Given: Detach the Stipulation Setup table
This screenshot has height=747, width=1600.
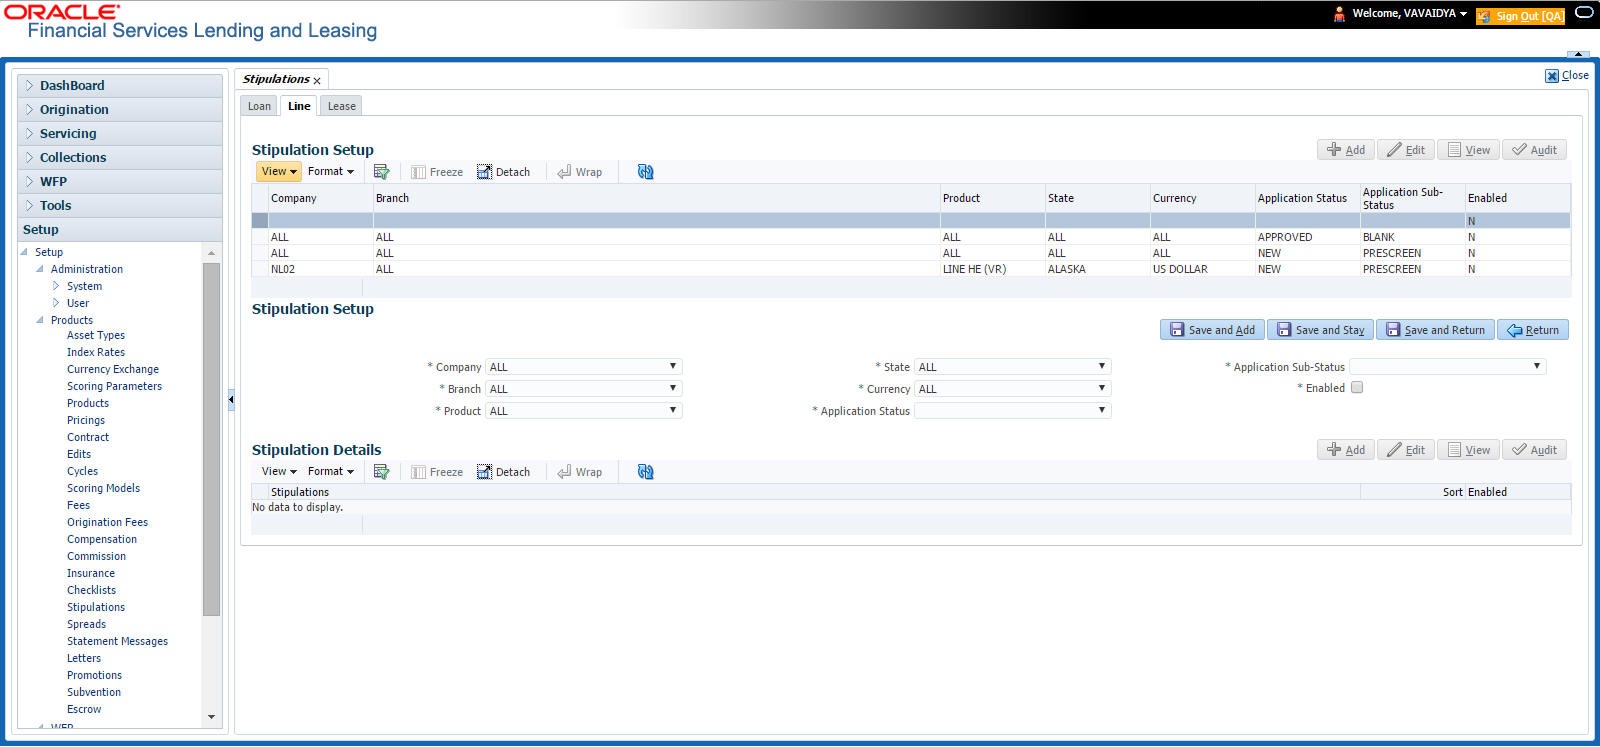Looking at the screenshot, I should pyautogui.click(x=503, y=172).
